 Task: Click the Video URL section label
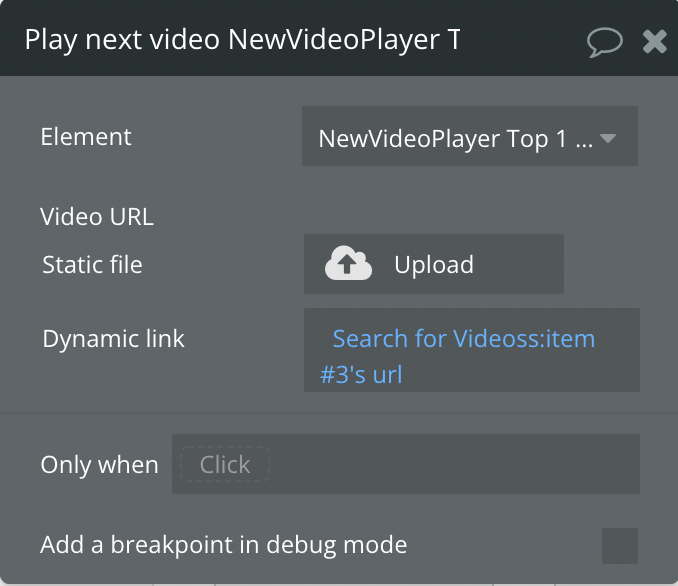coord(97,216)
